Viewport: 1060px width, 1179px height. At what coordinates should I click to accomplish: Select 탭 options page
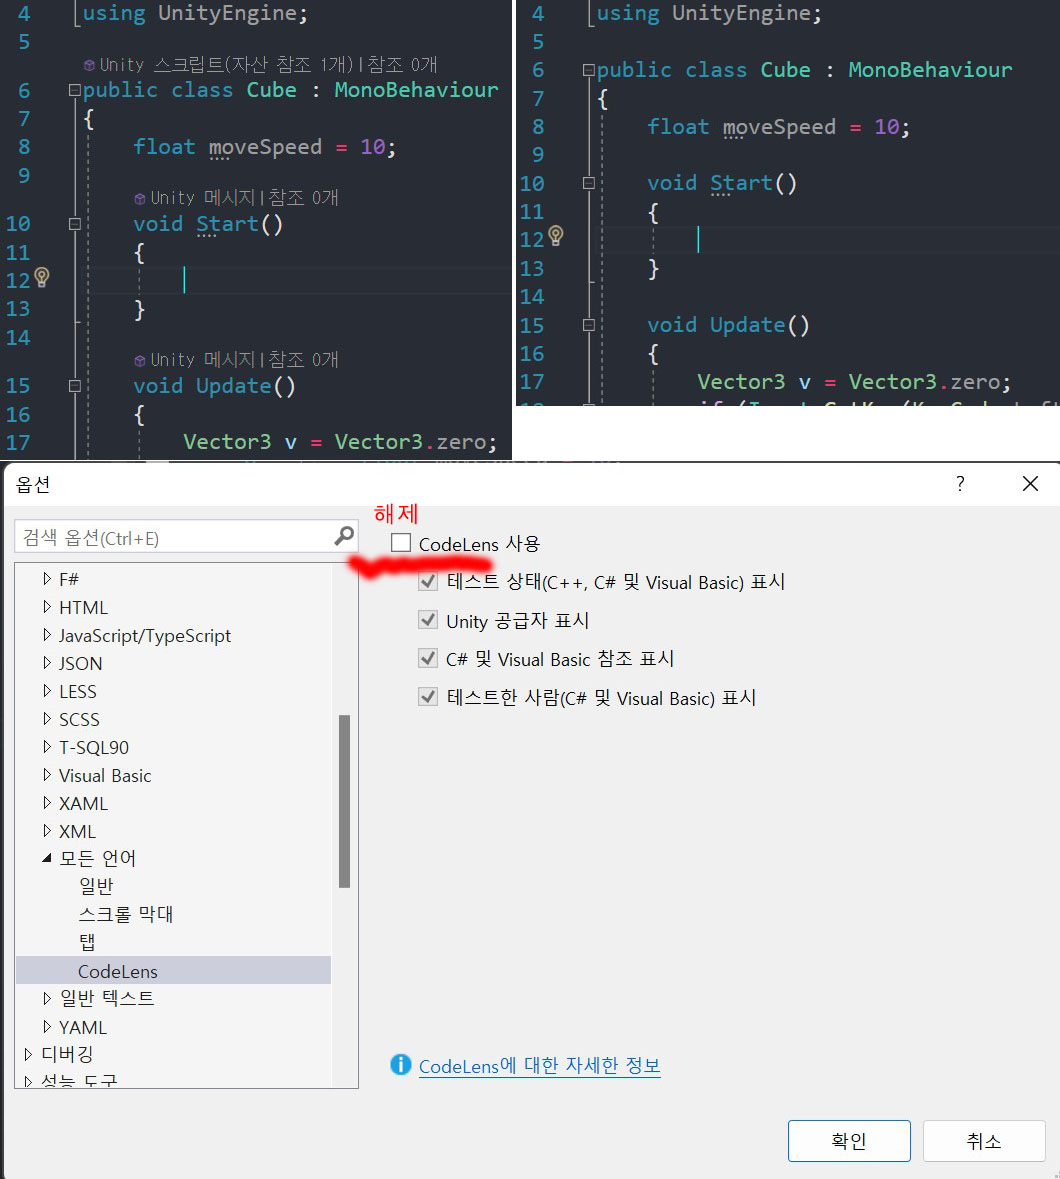87,941
